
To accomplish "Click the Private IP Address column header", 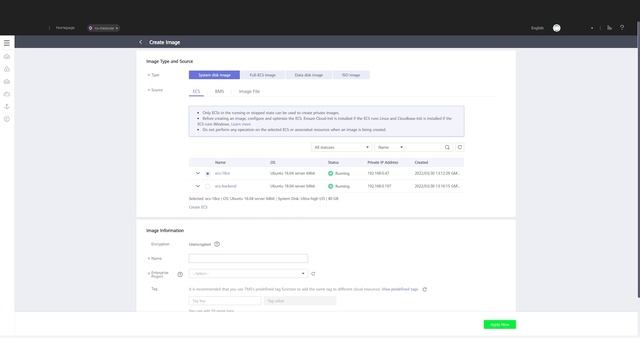I will [383, 162].
